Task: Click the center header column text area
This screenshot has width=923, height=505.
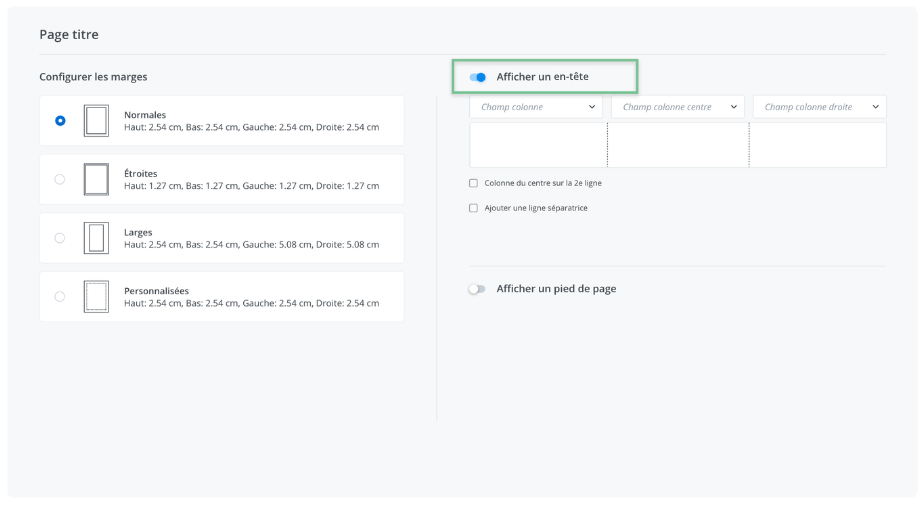Action: click(678, 145)
